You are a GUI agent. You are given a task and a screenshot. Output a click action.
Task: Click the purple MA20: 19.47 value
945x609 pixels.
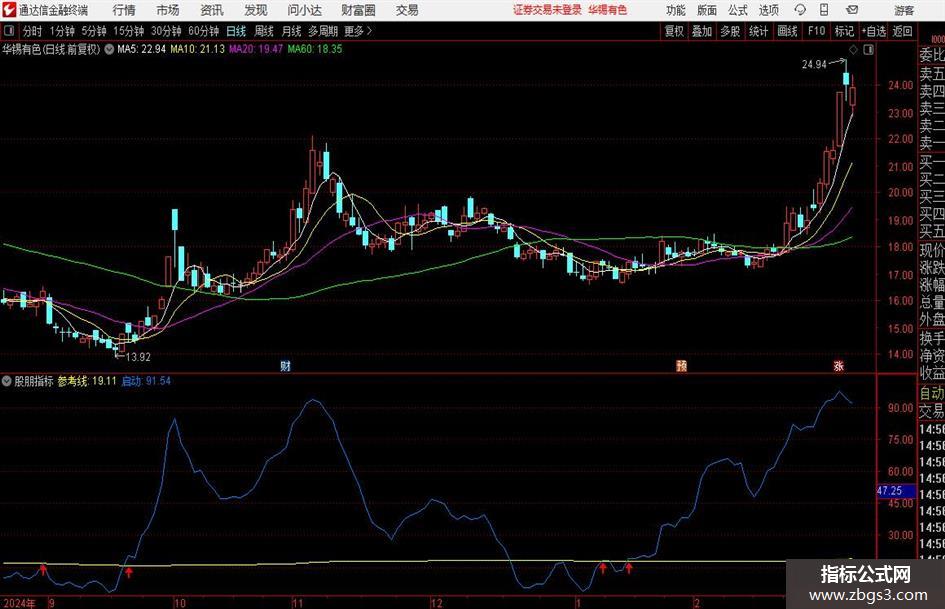point(256,49)
